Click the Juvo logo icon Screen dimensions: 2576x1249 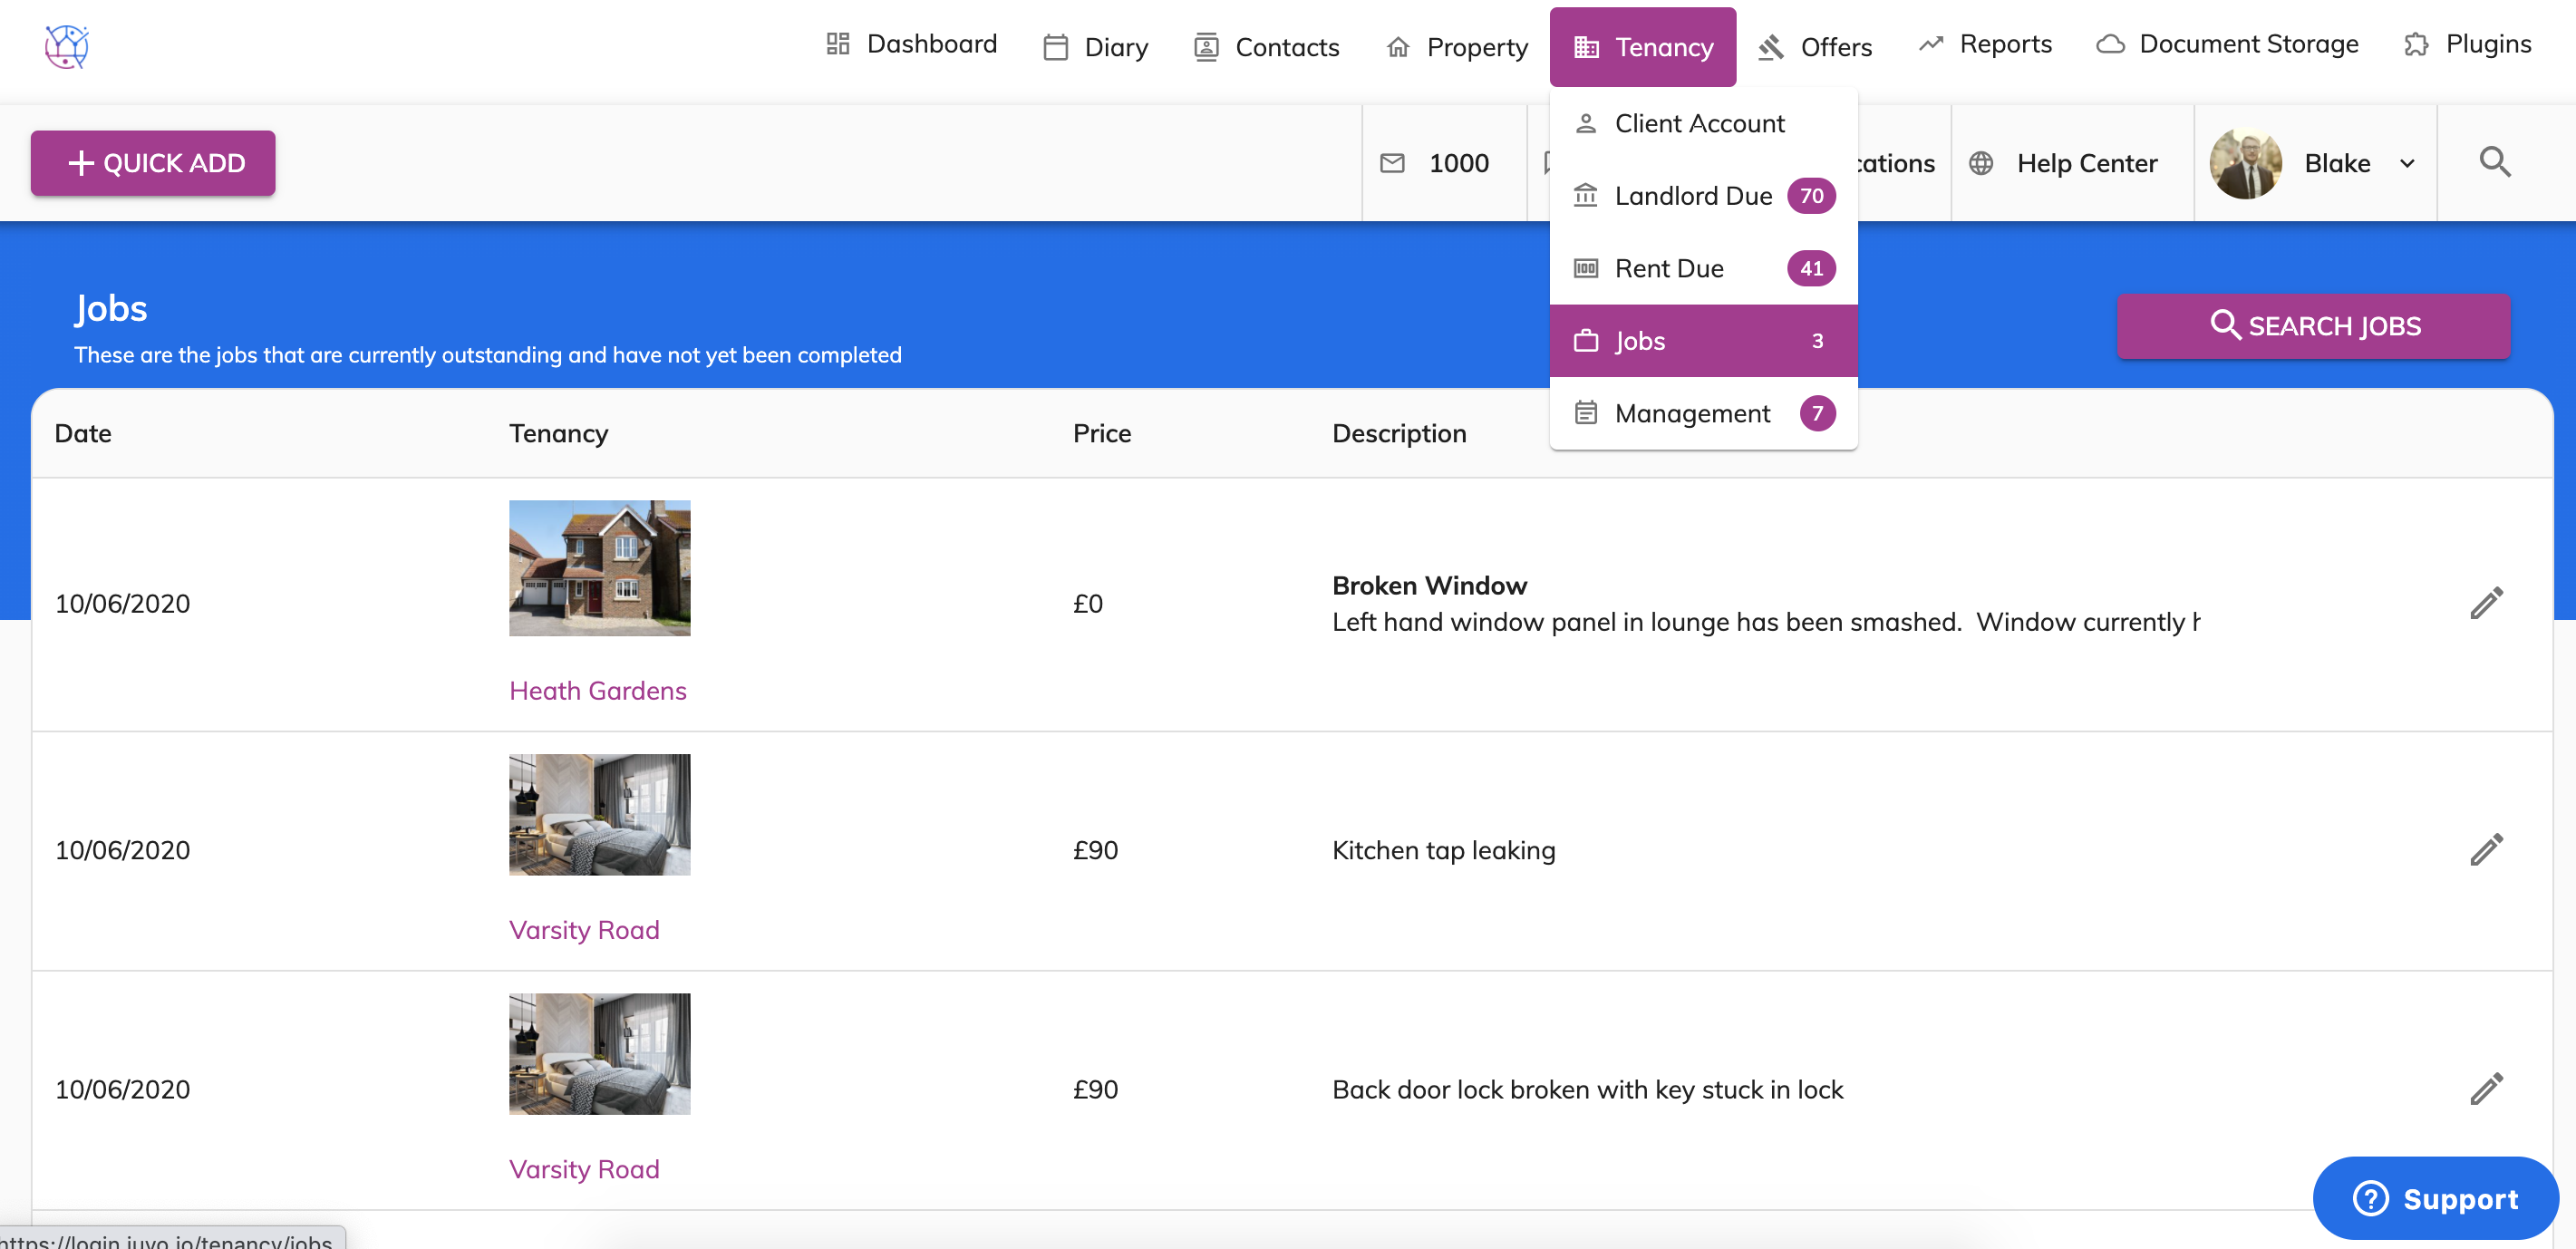(67, 46)
